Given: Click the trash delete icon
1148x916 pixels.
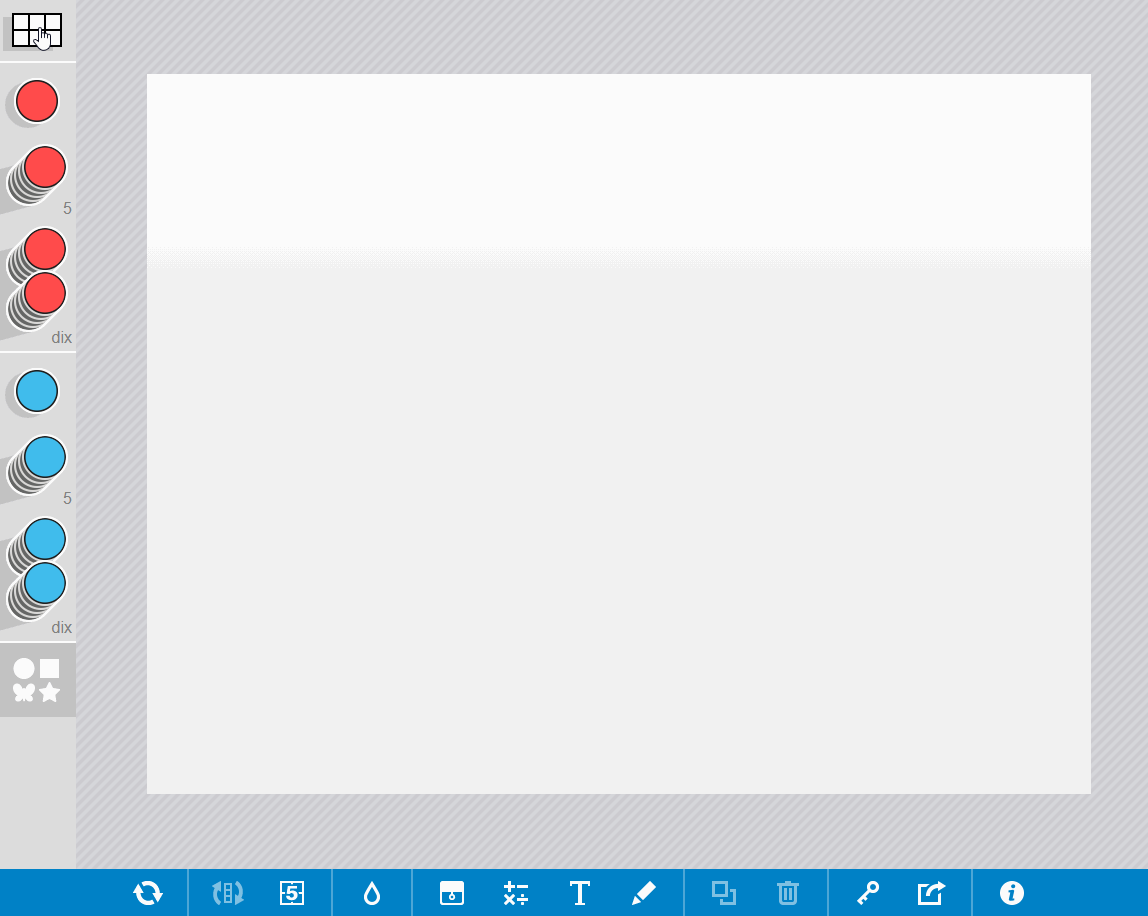Looking at the screenshot, I should [788, 893].
